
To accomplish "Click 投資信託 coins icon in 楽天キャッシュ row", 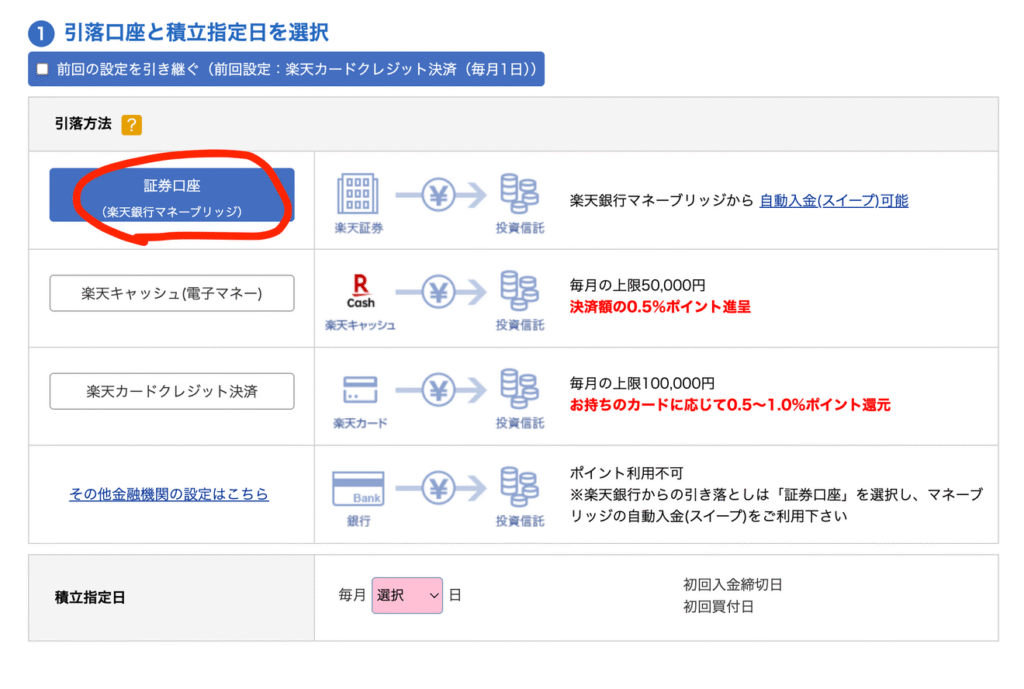I will click(519, 291).
